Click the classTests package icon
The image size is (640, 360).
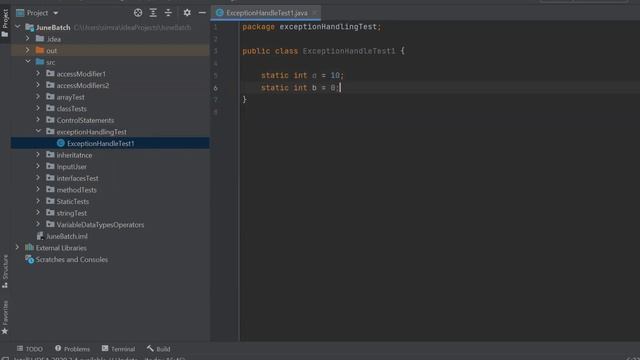pos(50,108)
